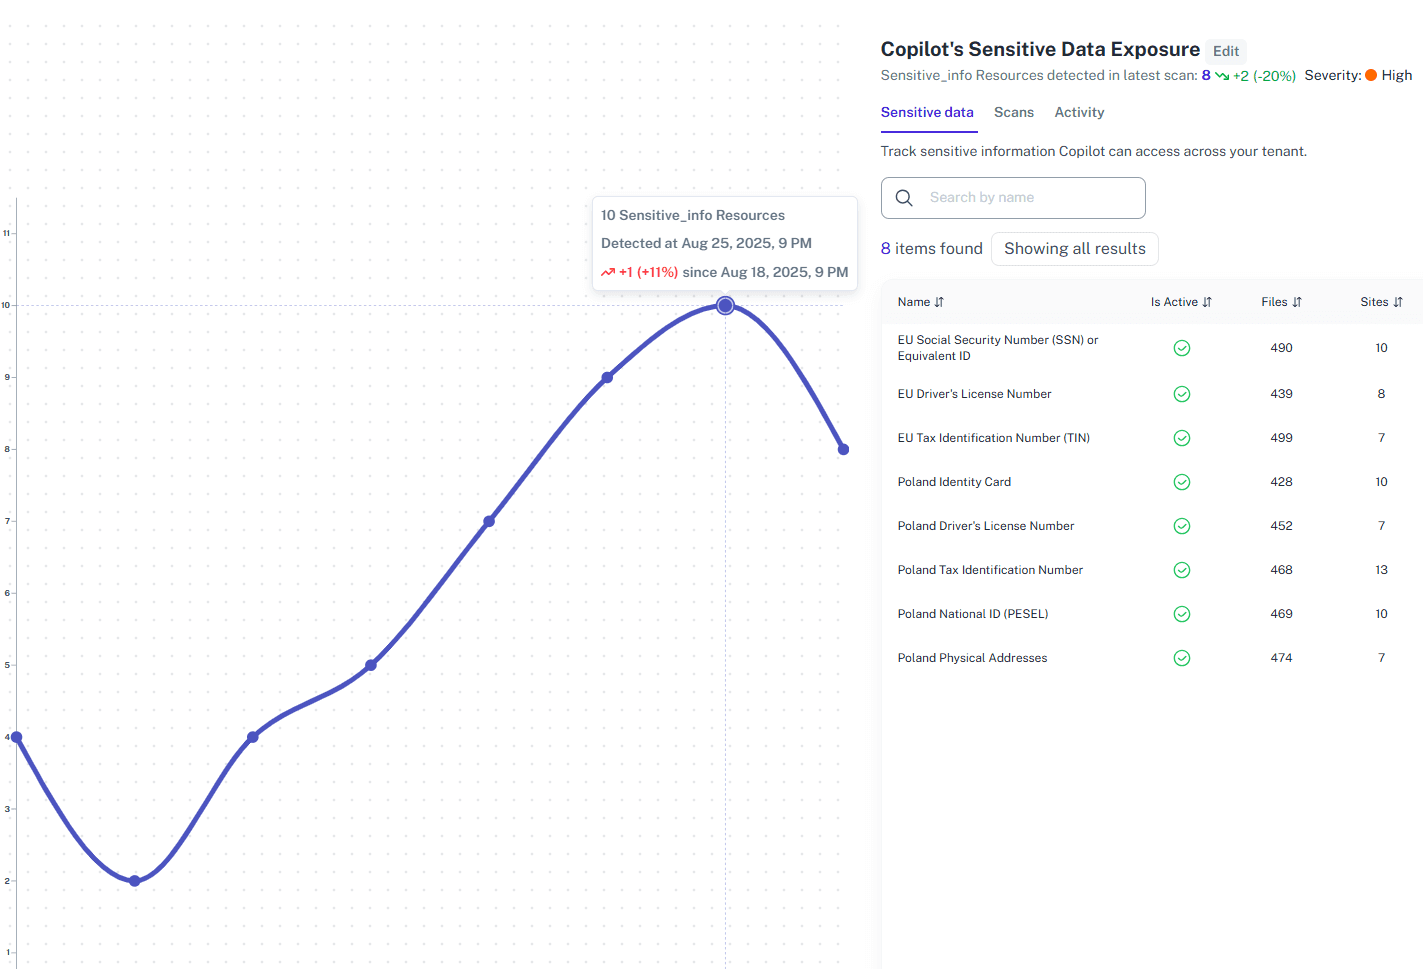This screenshot has height=969, width=1423.
Task: Click the green check icon on EU Driver's License row
Action: [x=1181, y=393]
